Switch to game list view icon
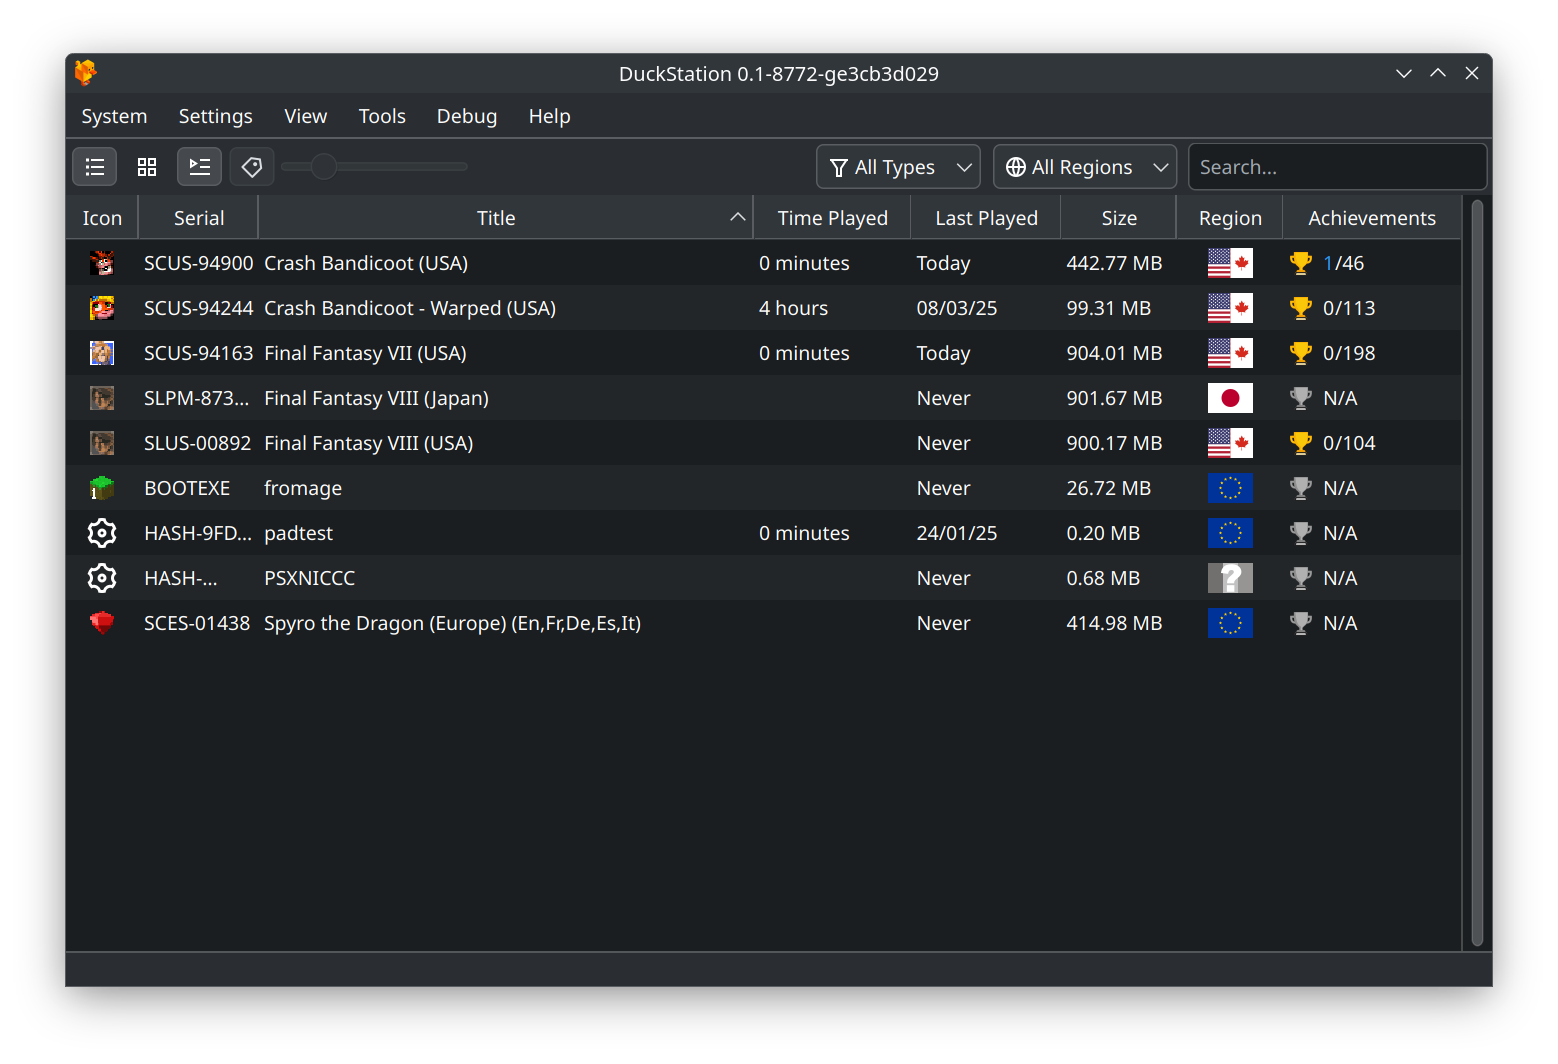The height and width of the screenshot is (1064, 1558). [x=95, y=167]
